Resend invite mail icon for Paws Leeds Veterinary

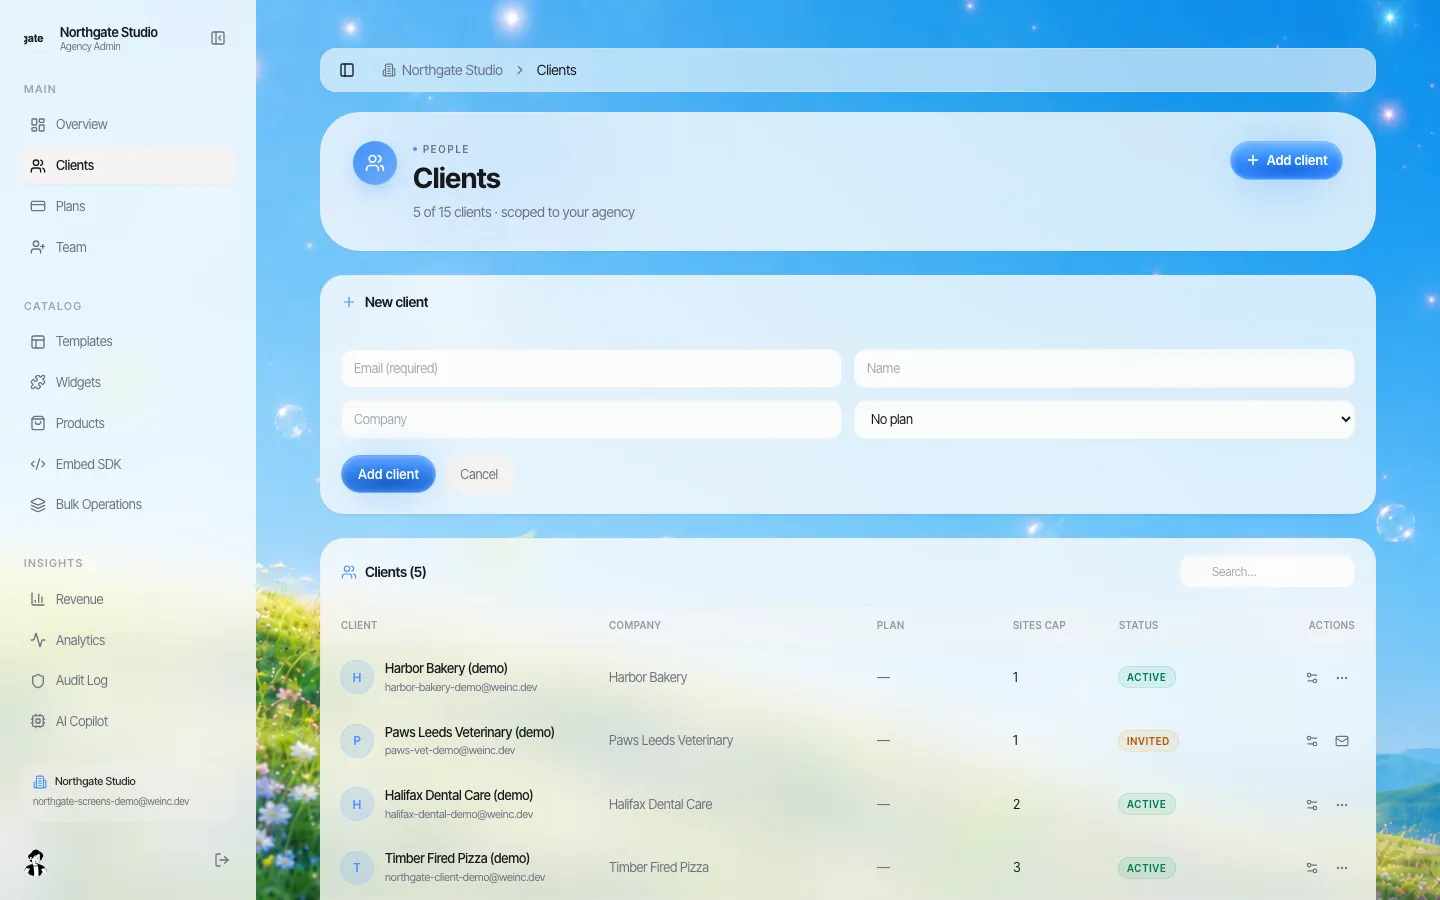click(x=1342, y=741)
